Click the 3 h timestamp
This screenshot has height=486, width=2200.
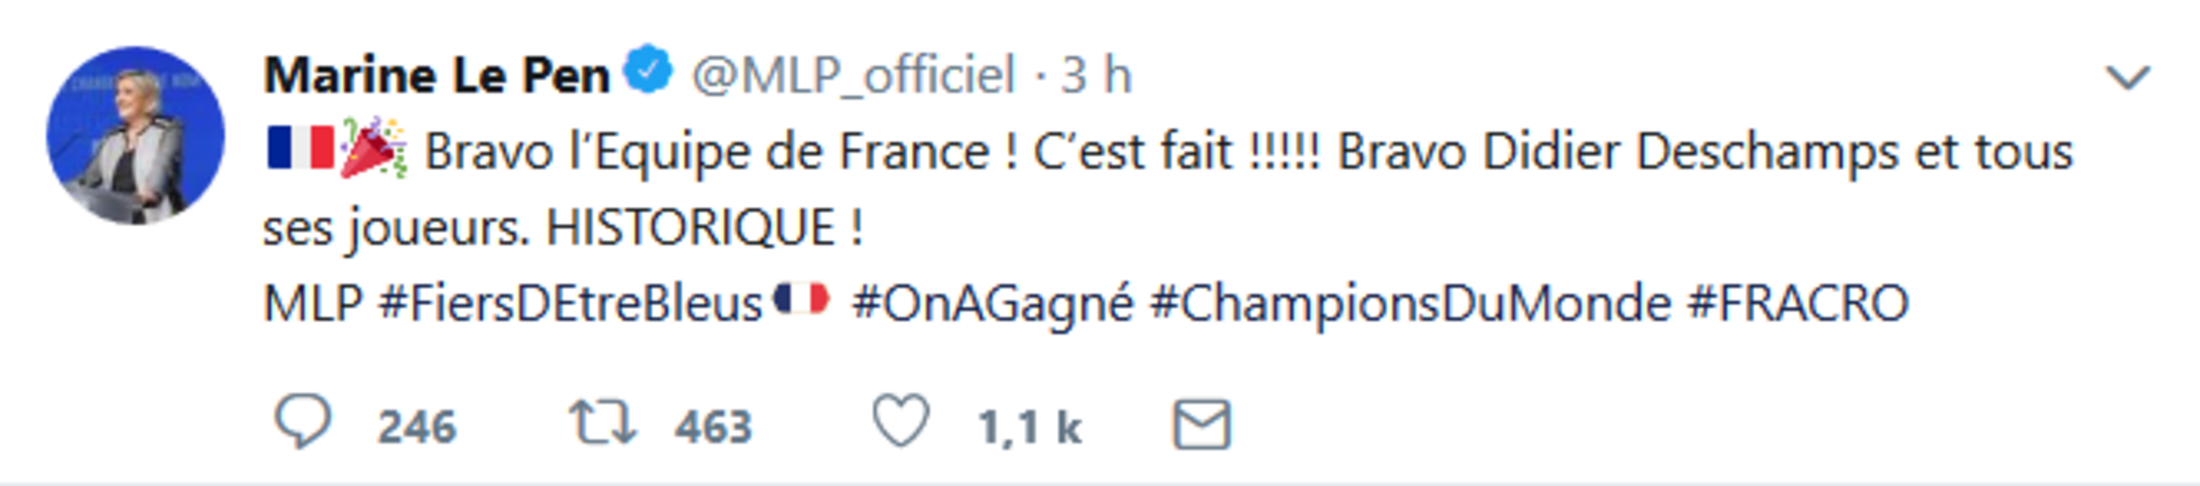point(1096,76)
